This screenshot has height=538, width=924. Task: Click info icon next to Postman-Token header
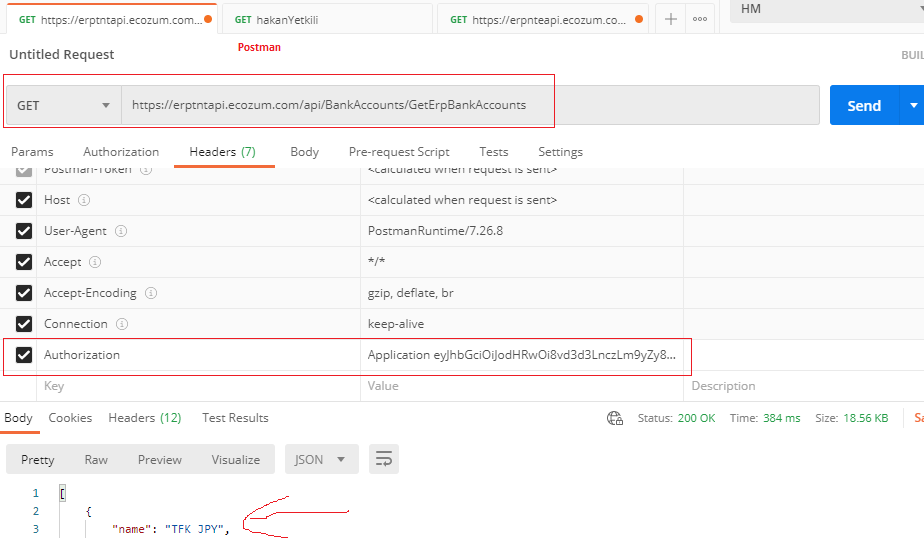(146, 170)
